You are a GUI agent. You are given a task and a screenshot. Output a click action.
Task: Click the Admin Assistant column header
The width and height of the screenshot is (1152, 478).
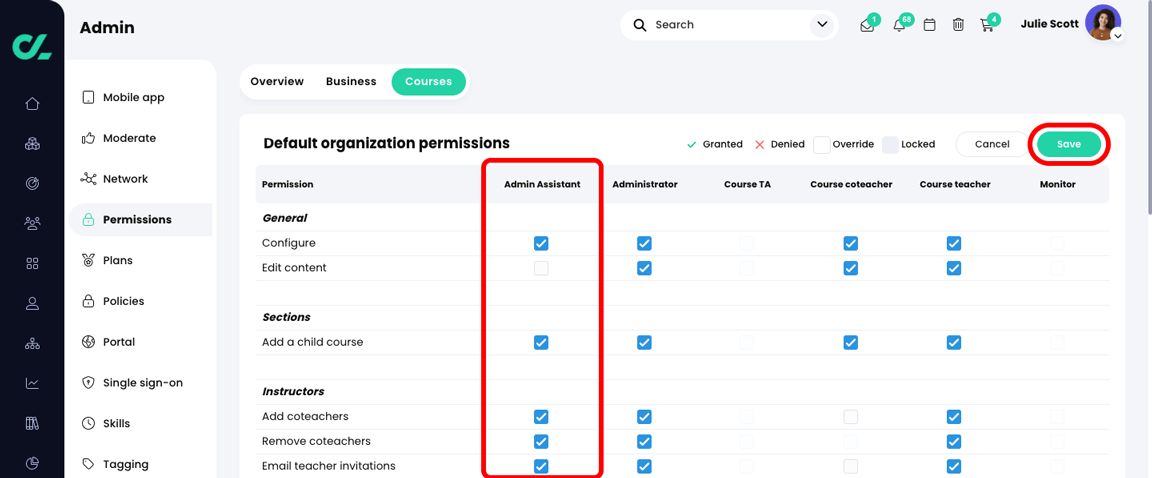coord(541,184)
